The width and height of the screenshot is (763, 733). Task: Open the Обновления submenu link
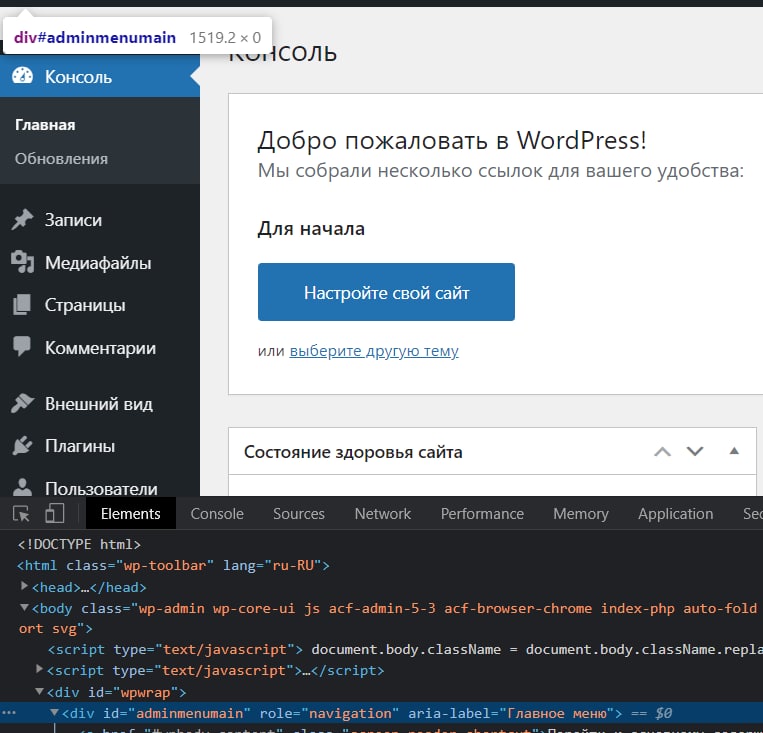pos(61,159)
